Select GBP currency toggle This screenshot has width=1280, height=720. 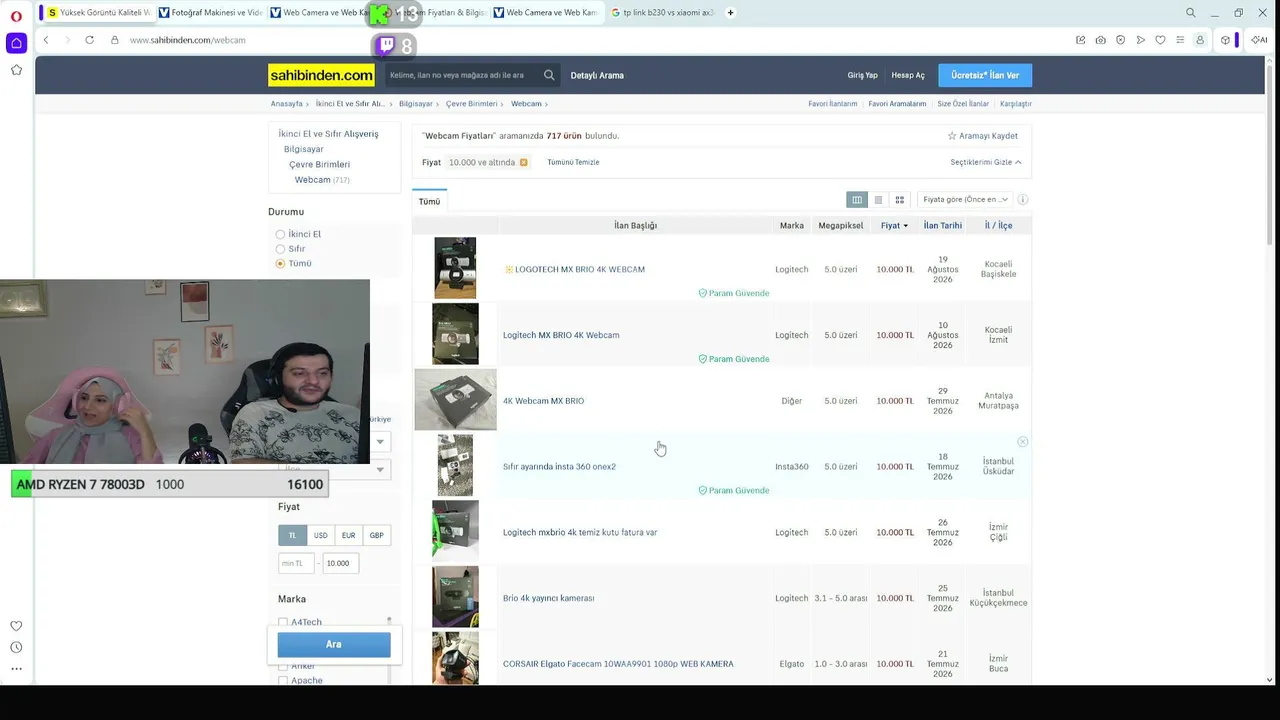[x=376, y=535]
